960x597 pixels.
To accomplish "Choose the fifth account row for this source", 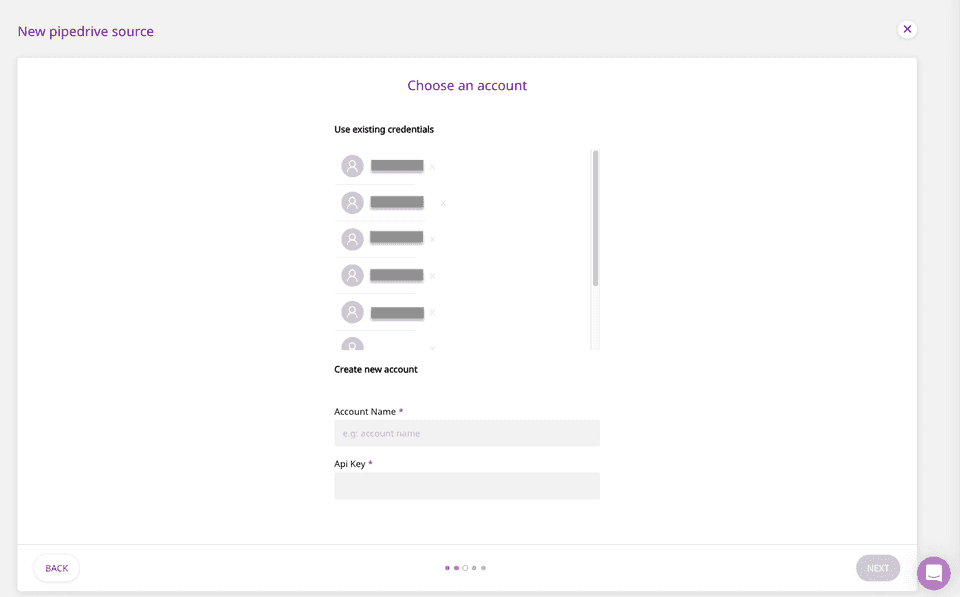I will point(395,311).
